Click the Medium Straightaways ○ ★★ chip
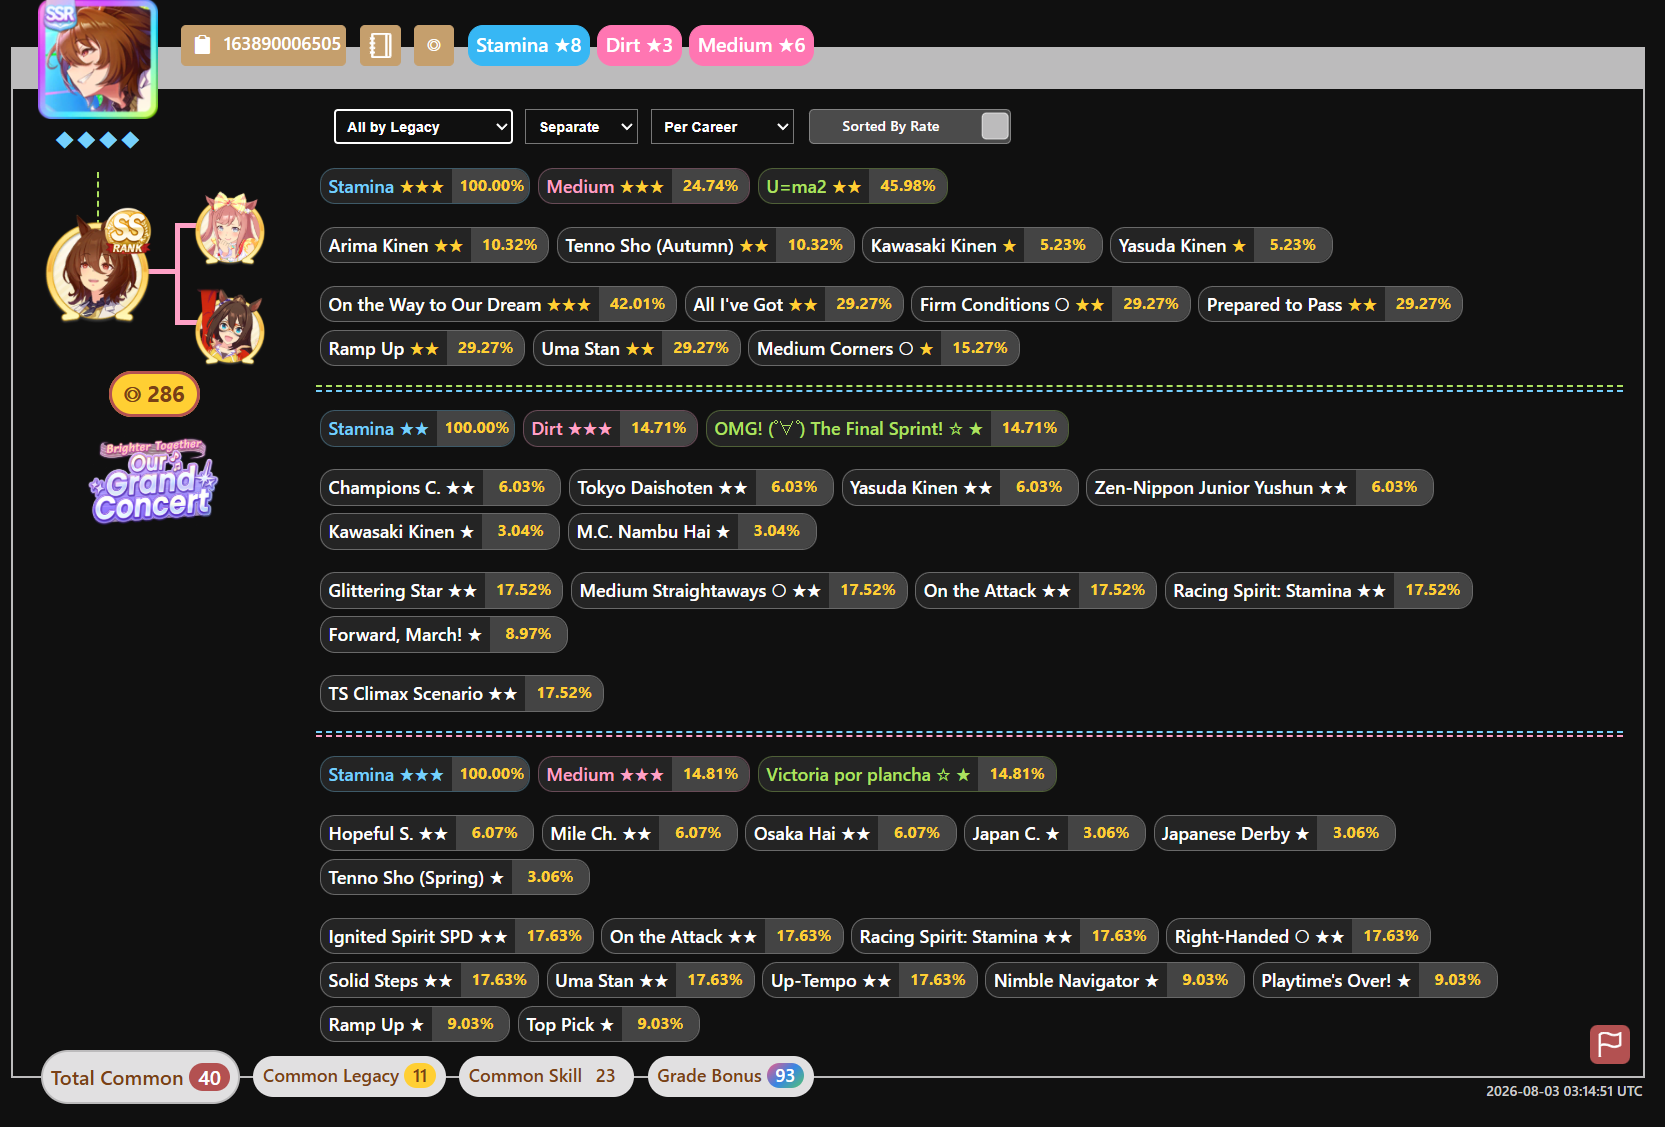1665x1127 pixels. [x=740, y=590]
